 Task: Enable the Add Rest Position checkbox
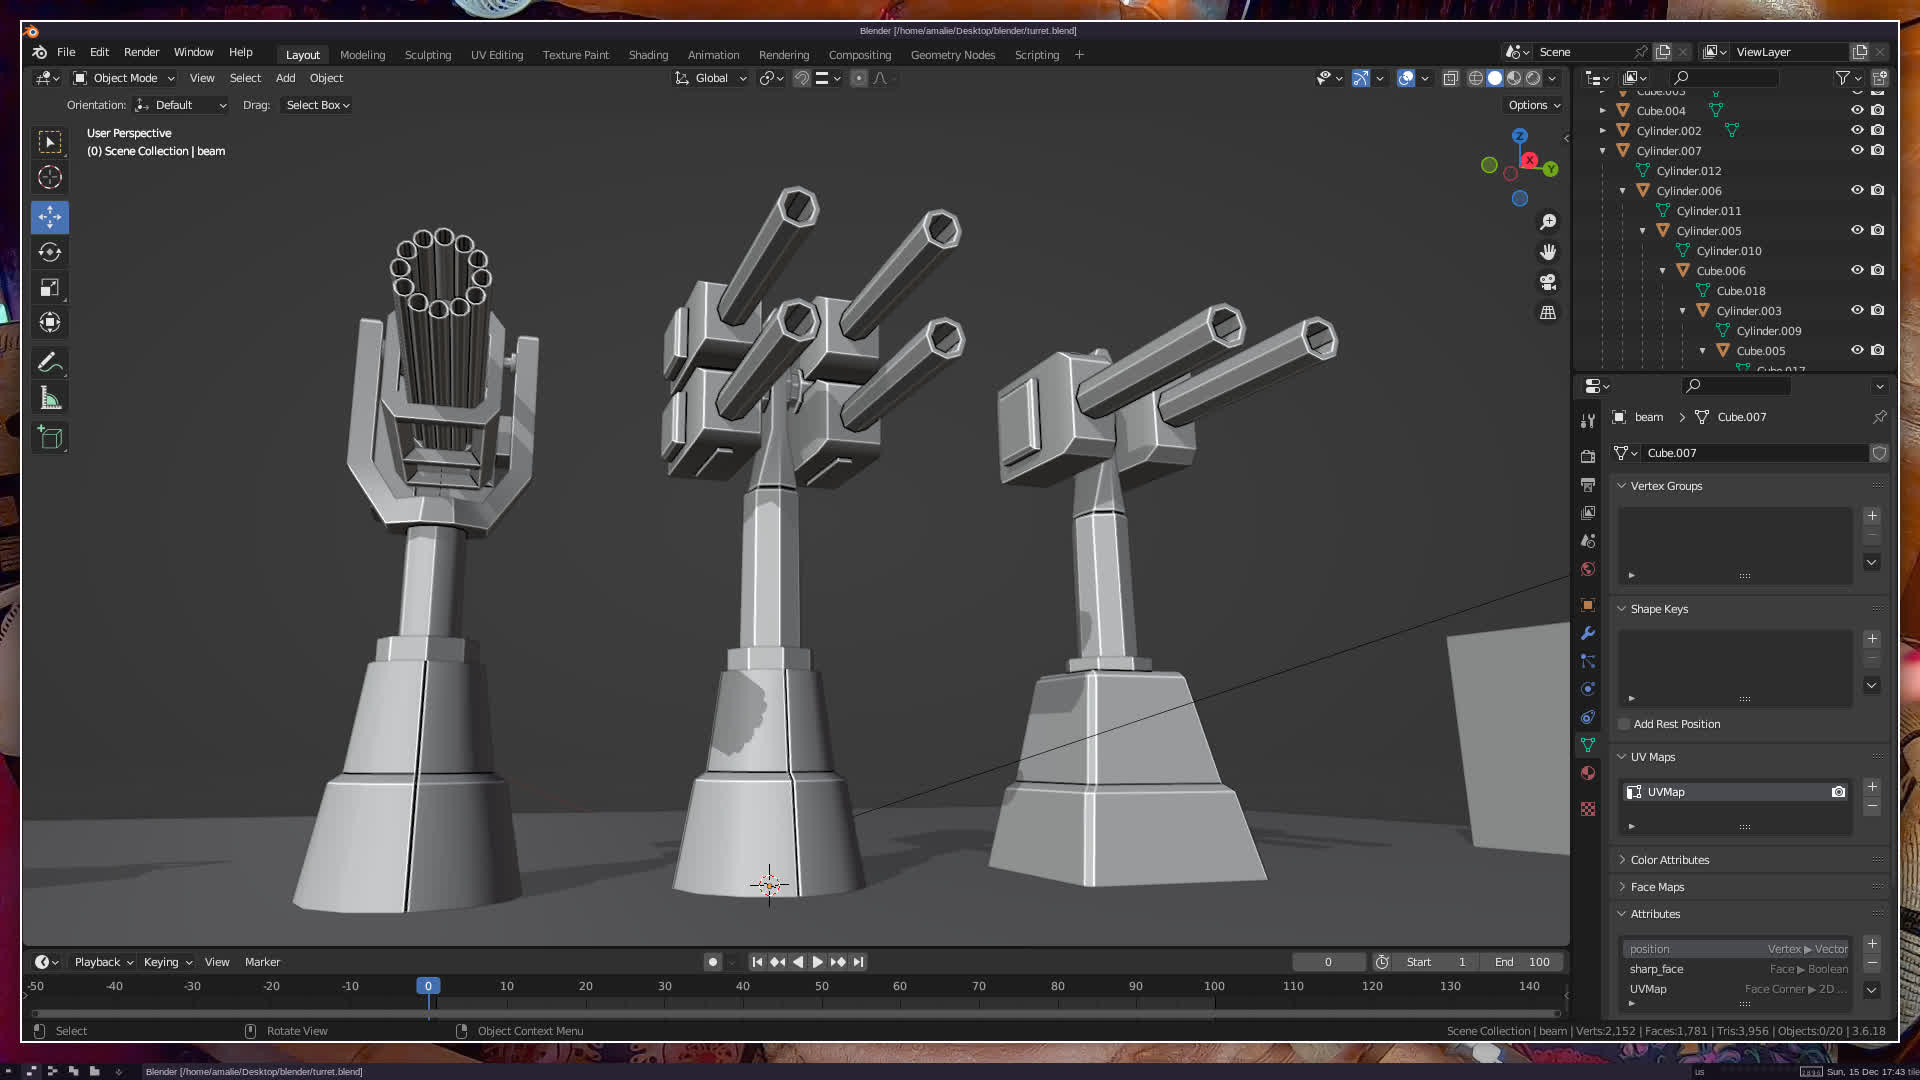coord(1625,724)
